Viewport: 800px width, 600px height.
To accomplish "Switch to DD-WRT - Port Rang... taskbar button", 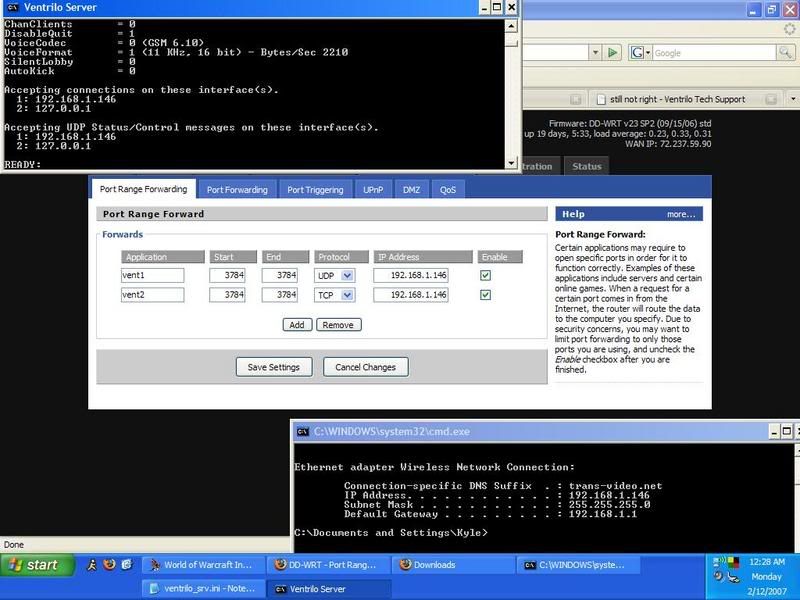I will point(329,565).
